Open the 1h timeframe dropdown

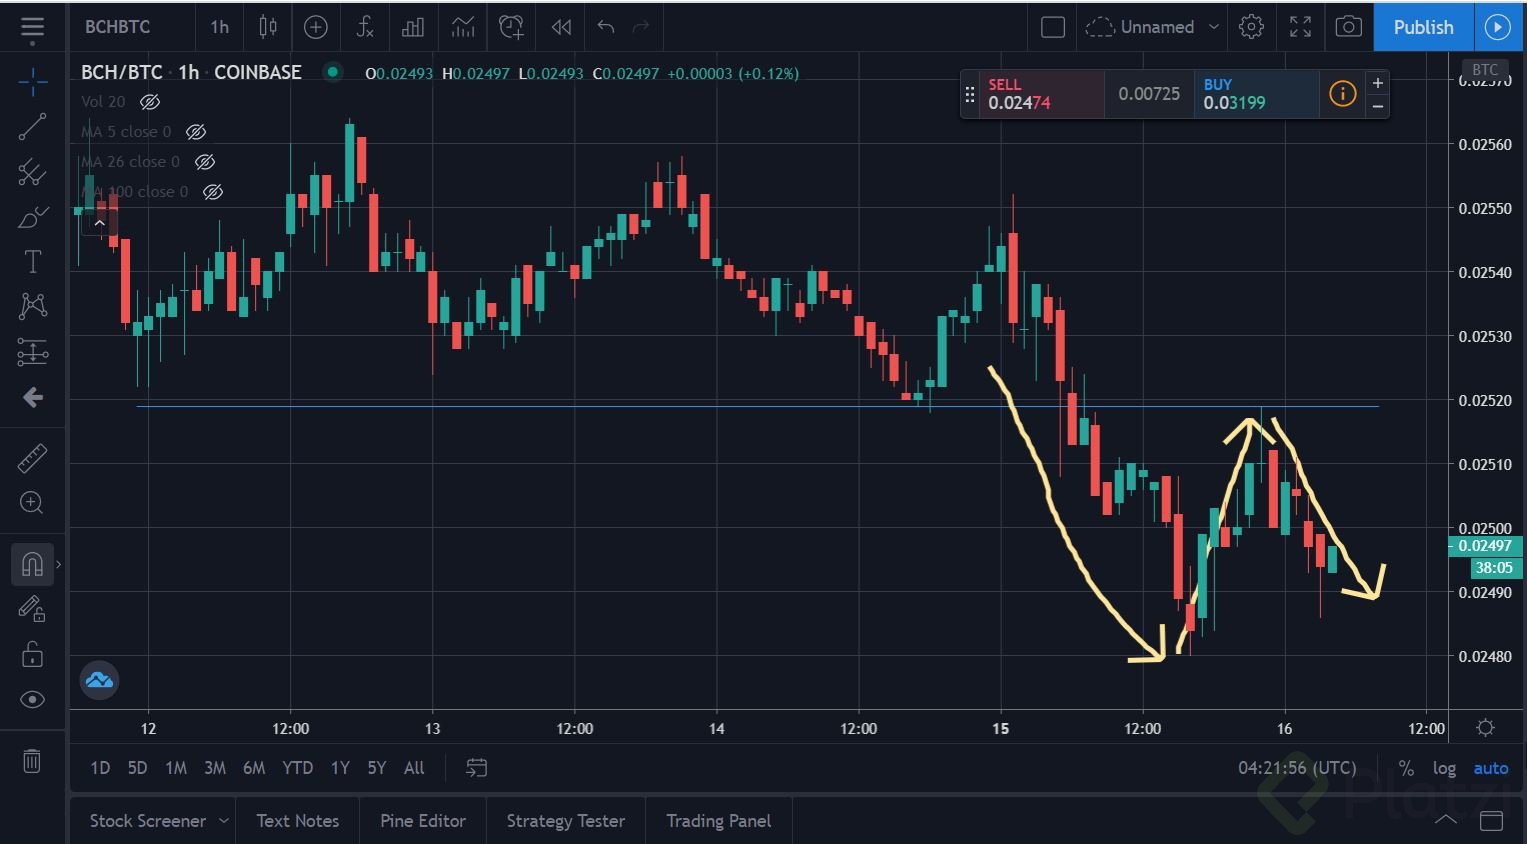click(x=219, y=27)
